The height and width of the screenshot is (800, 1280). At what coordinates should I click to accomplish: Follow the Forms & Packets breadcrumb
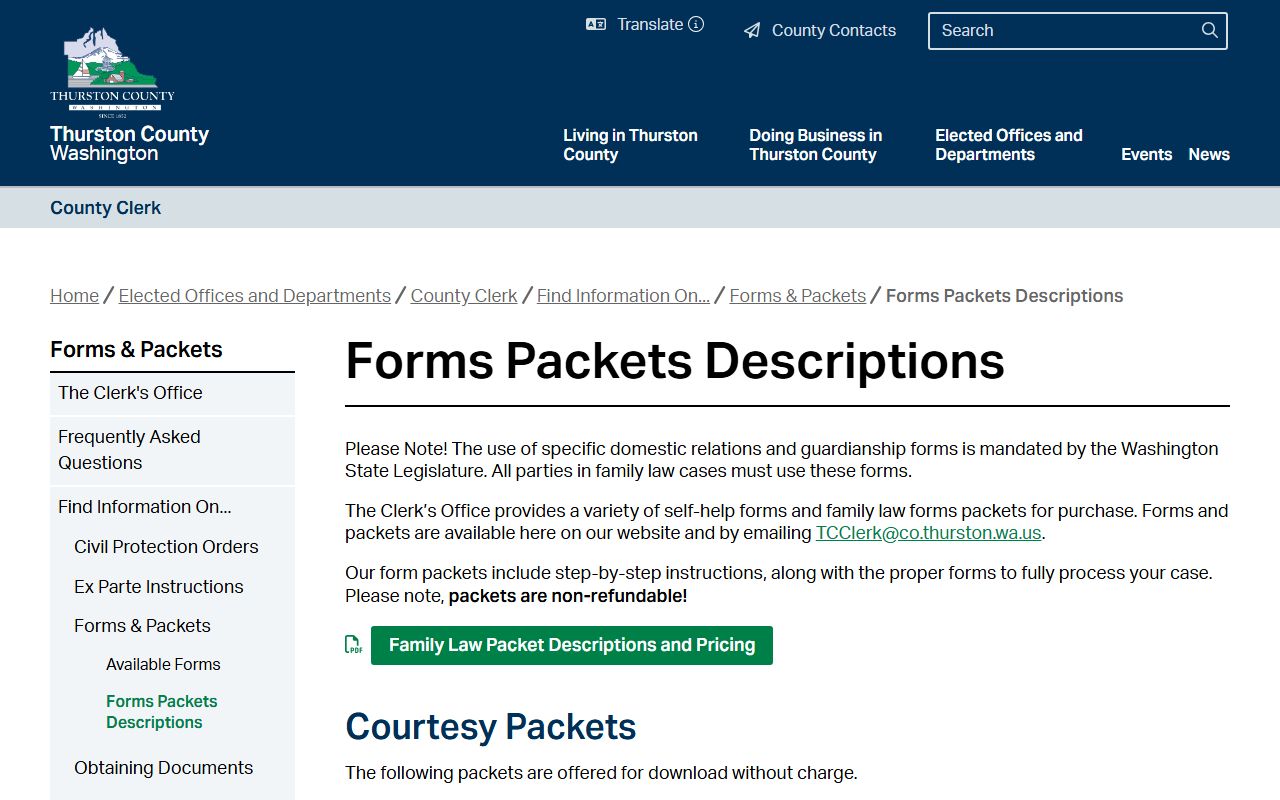(x=797, y=296)
